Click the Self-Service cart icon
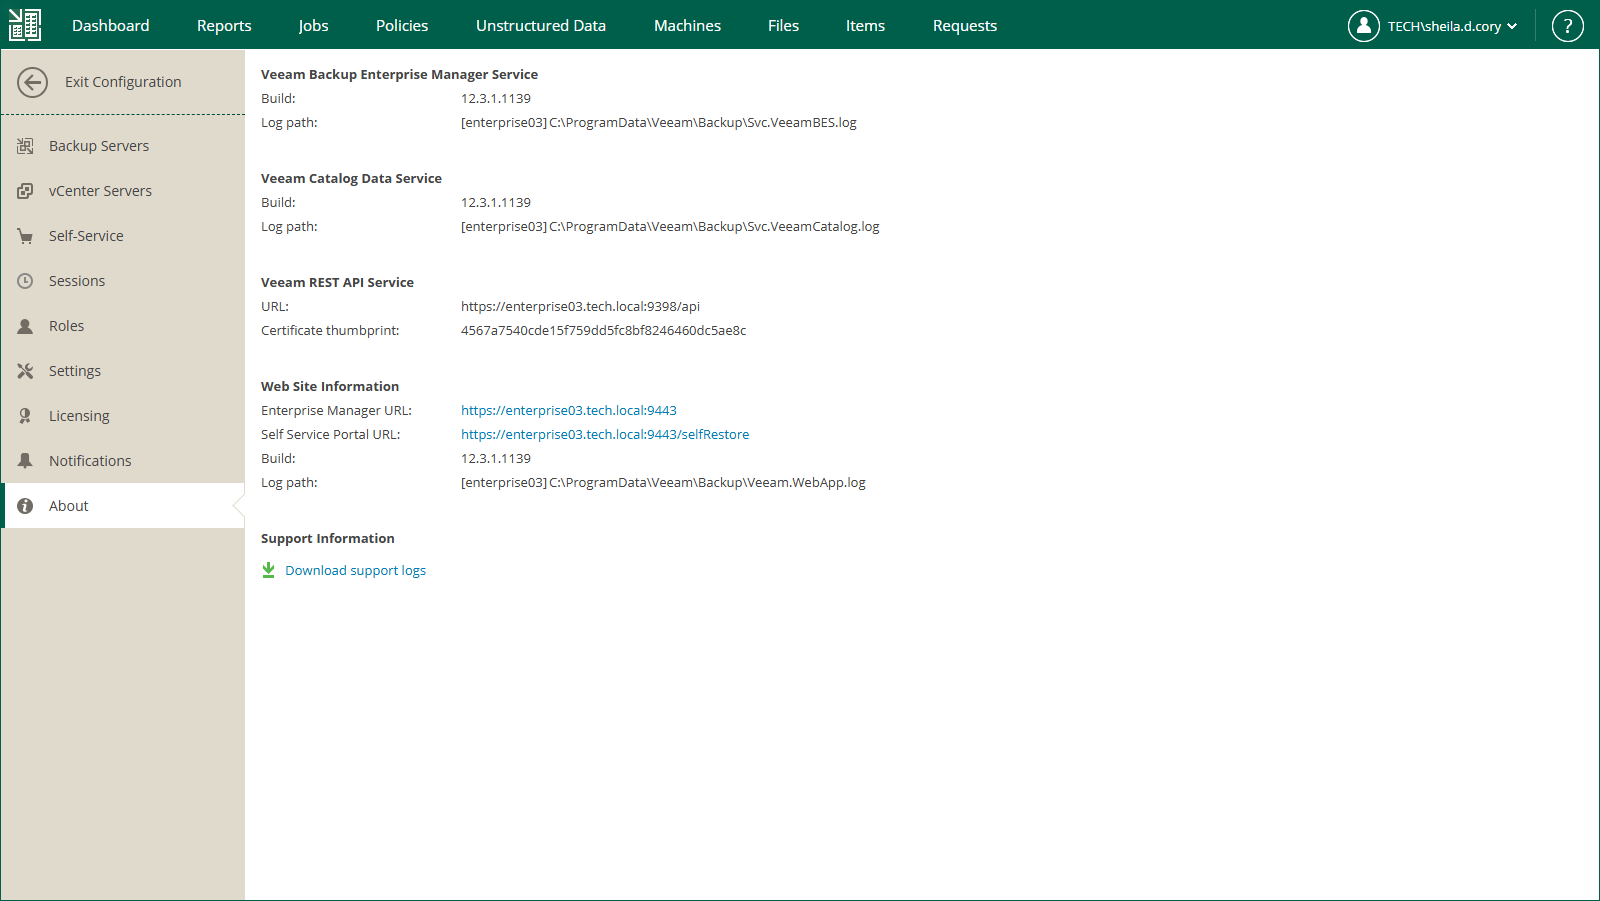1600x901 pixels. tap(25, 236)
